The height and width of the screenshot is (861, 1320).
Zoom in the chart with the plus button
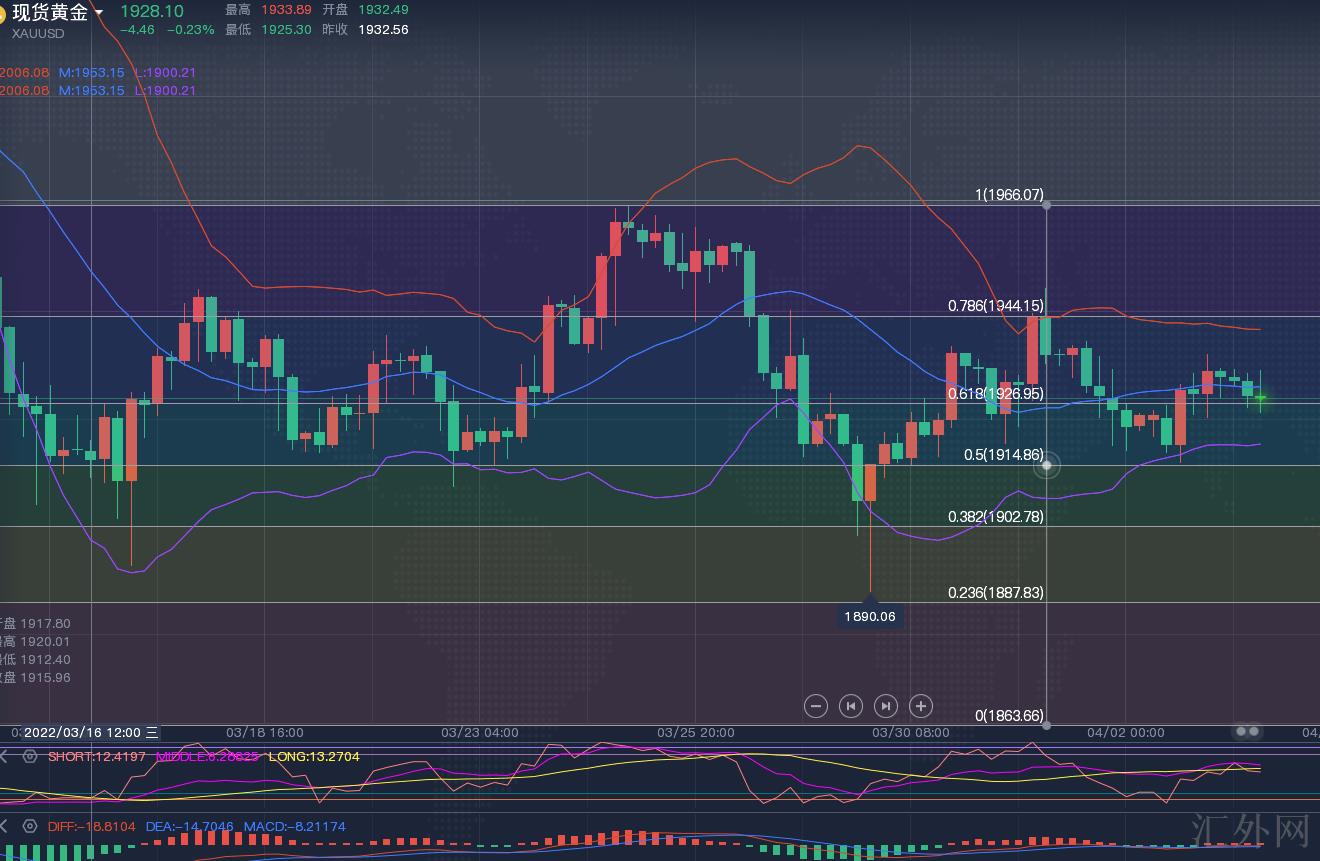click(921, 706)
